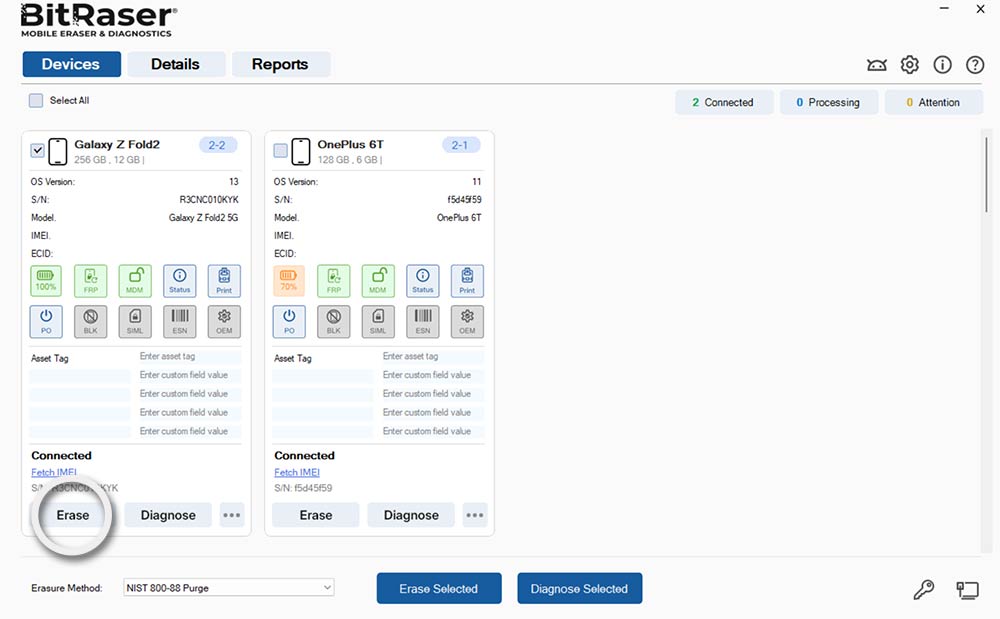Click OnePlus 6T SIML icon
The width and height of the screenshot is (1000, 619).
(378, 321)
